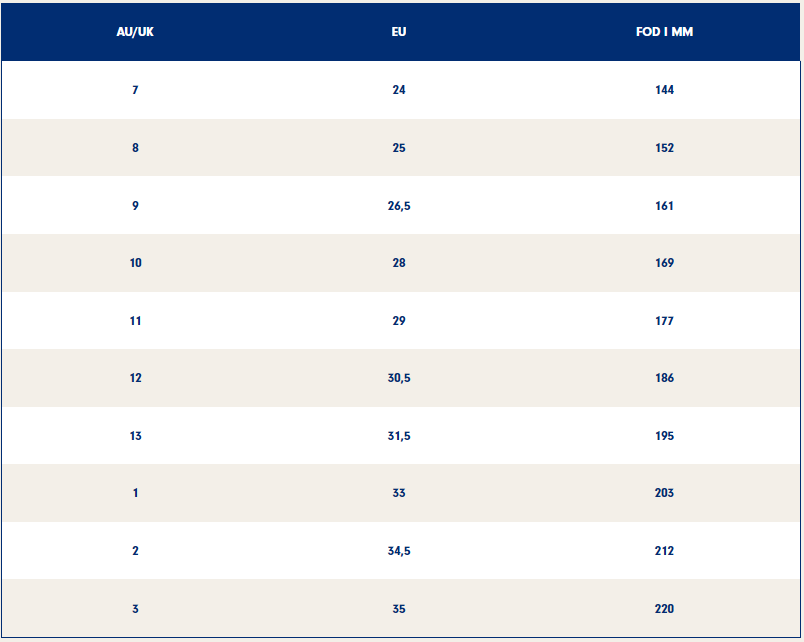Viewport: 804px width, 642px height.
Task: Select EU size 28 cell
Action: click(x=399, y=263)
